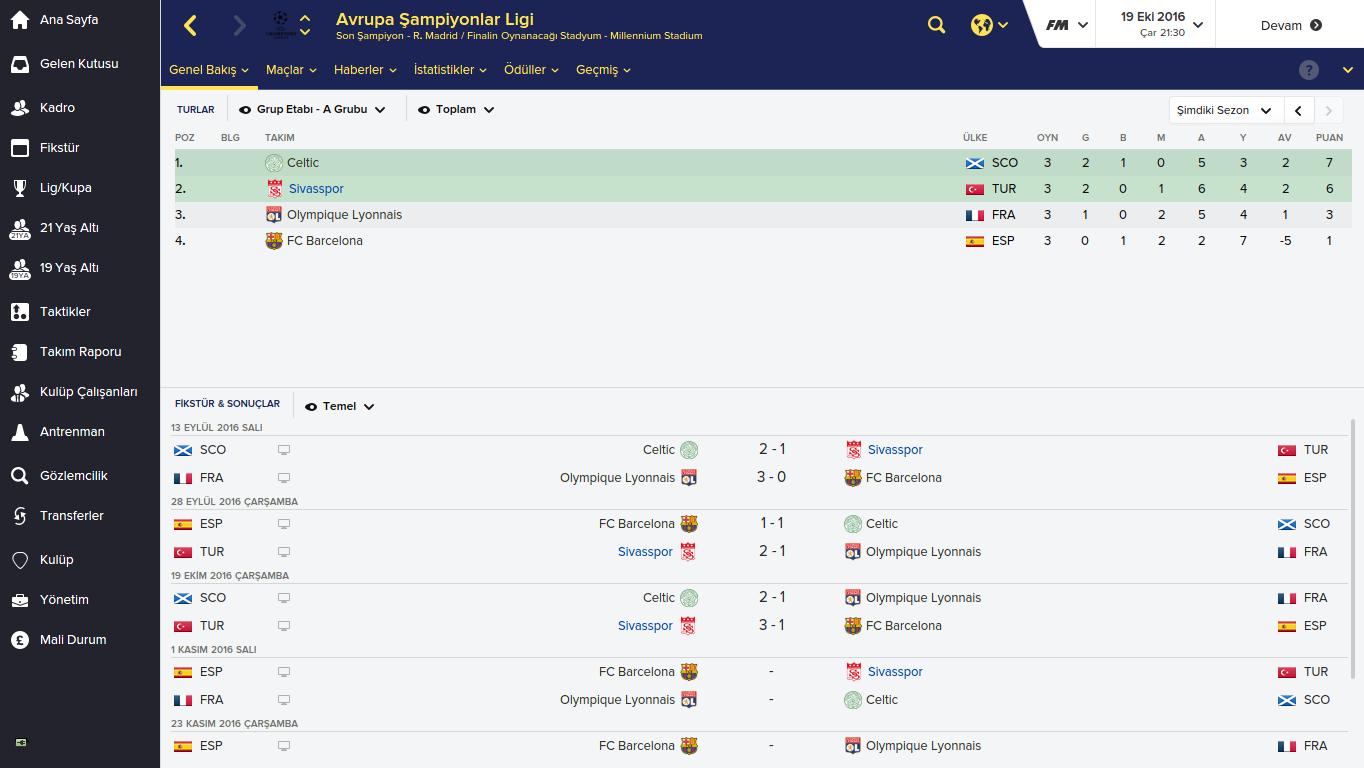Open the Ödüller menu
1364x768 pixels.
coord(531,70)
